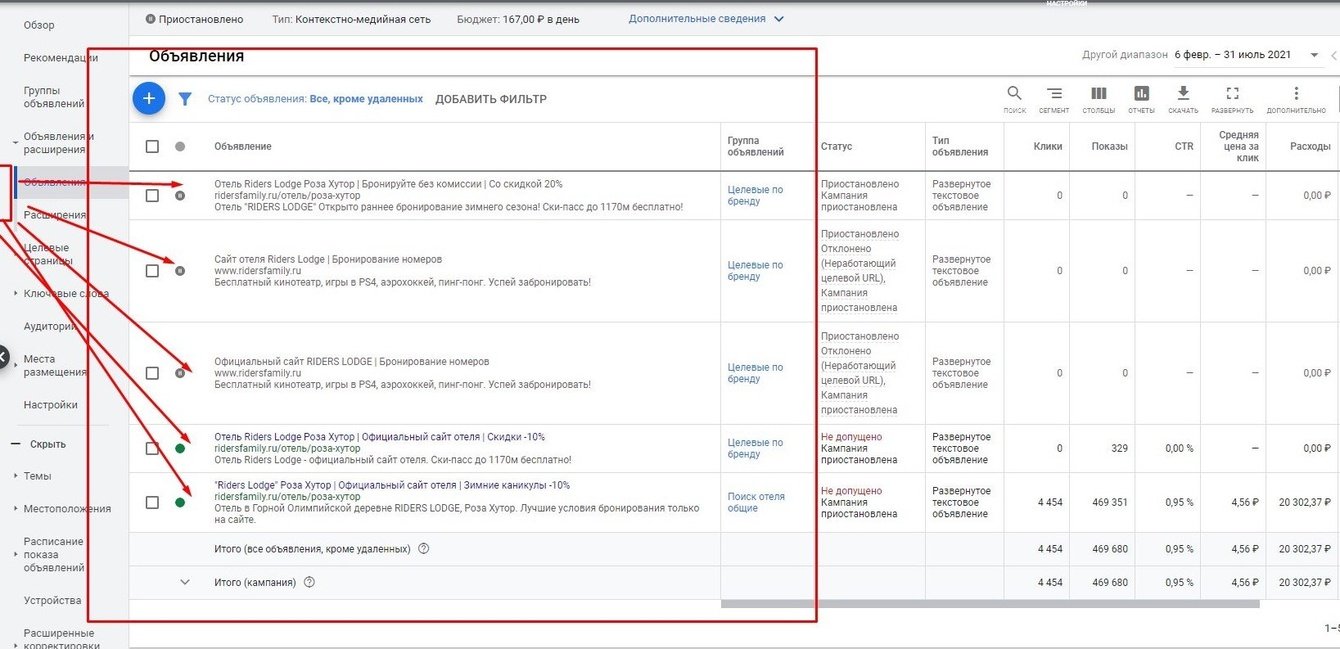The width and height of the screenshot is (1340, 649).
Task: Click the blue plus button to add an ad
Action: click(149, 98)
